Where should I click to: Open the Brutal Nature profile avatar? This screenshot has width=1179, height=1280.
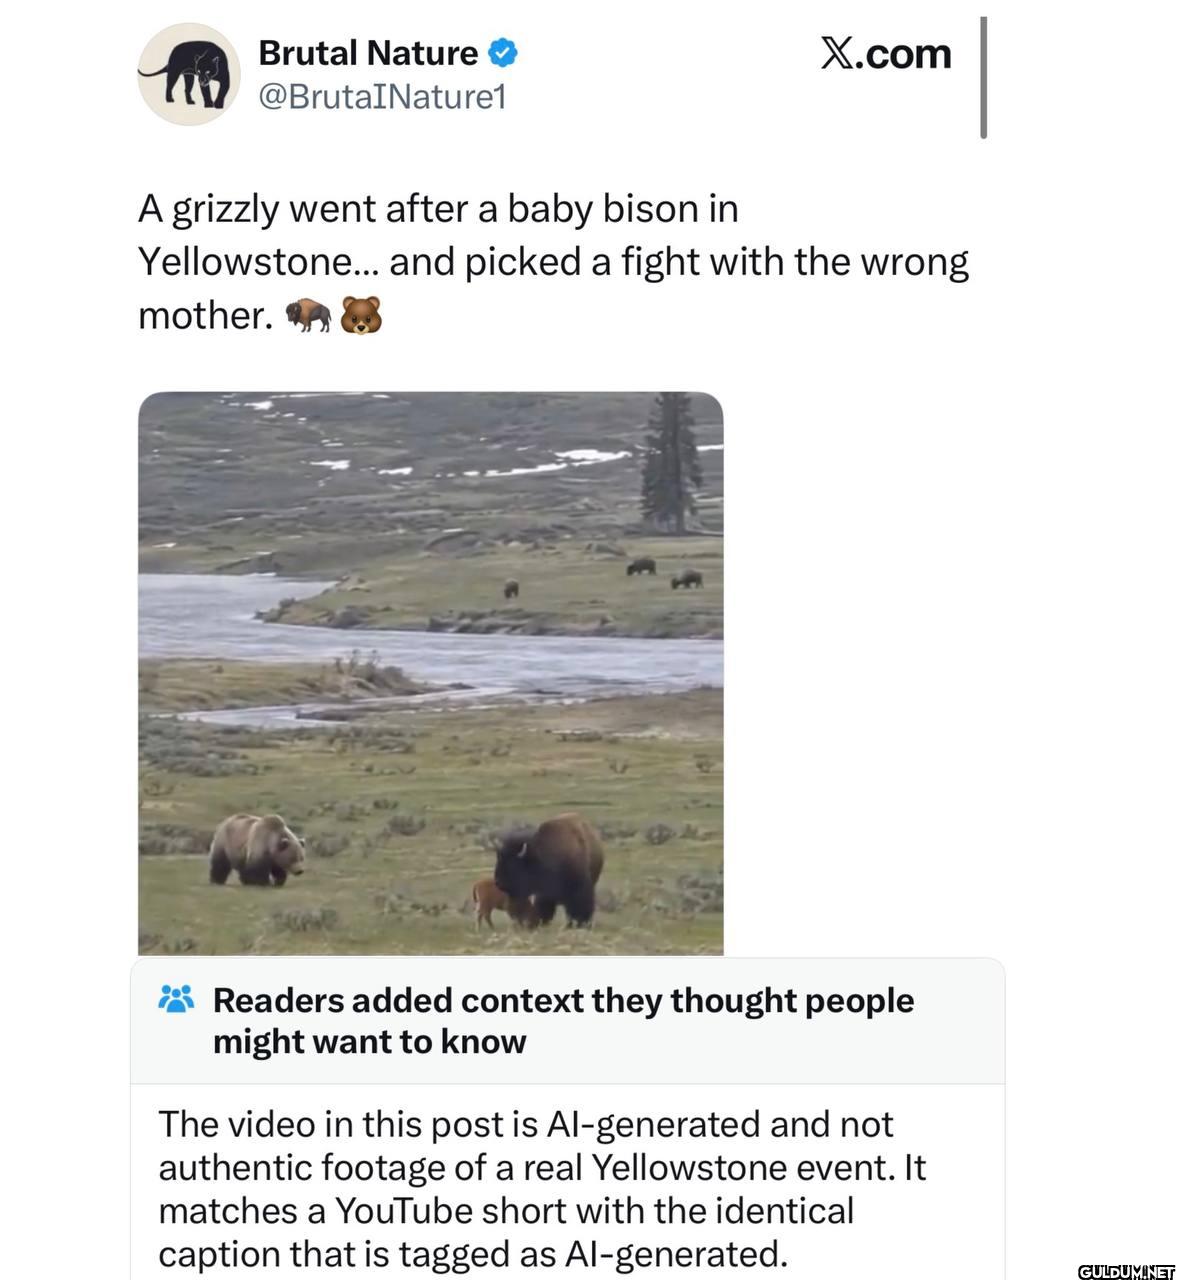tap(188, 74)
